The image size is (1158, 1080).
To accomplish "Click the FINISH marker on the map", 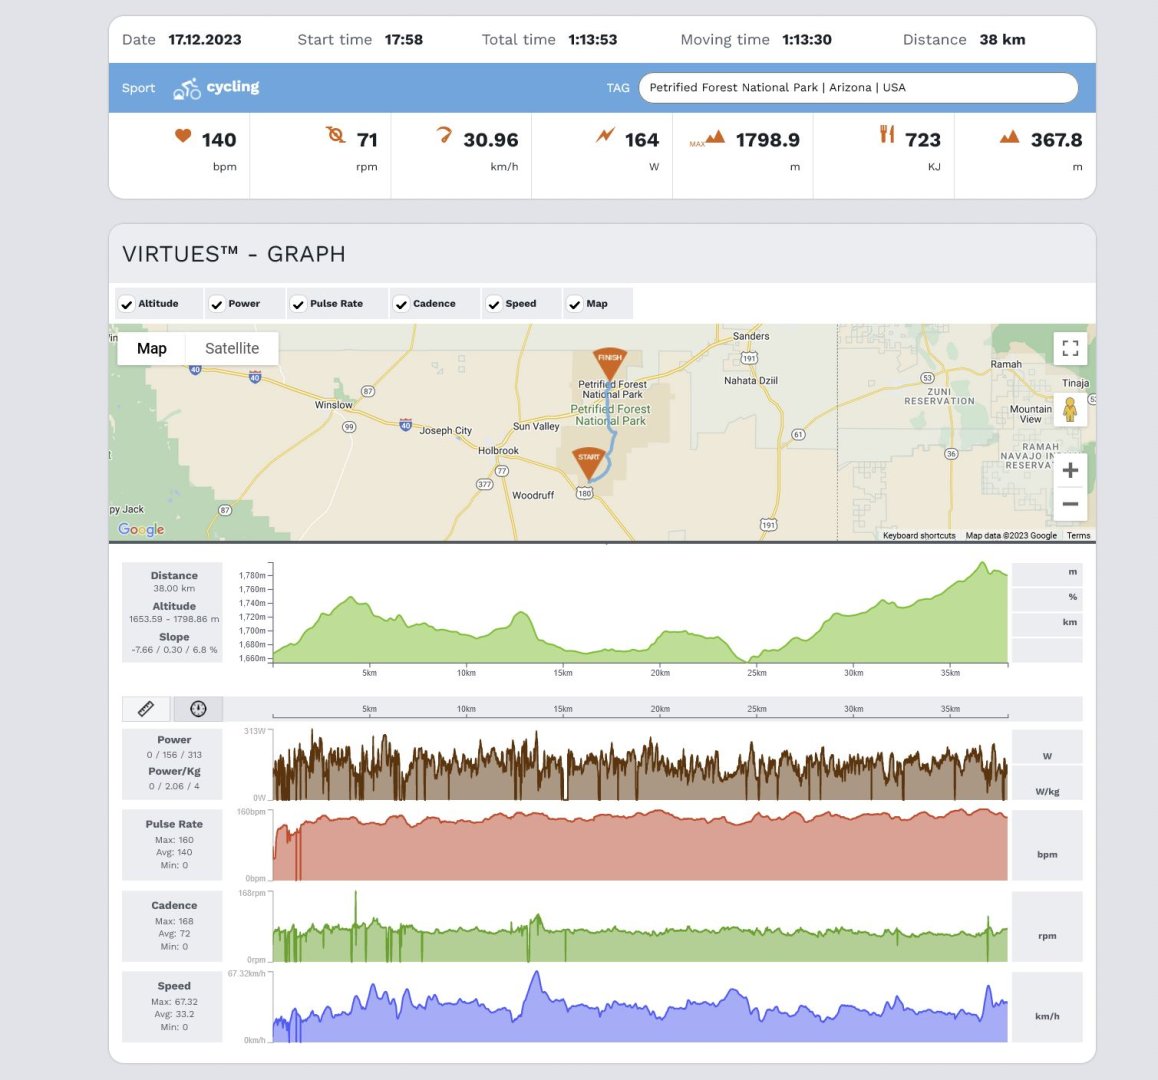I will coord(610,362).
